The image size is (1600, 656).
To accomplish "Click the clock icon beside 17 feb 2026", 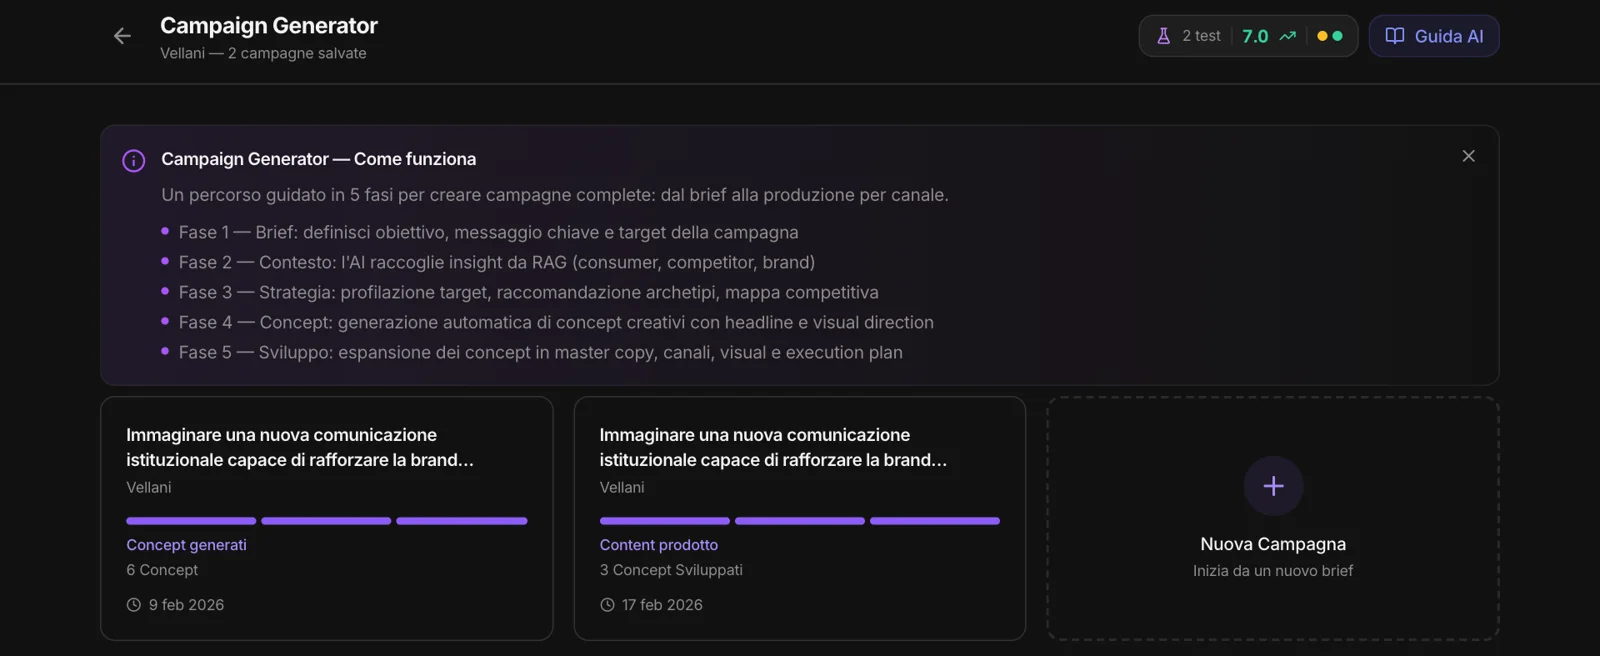I will coord(607,605).
